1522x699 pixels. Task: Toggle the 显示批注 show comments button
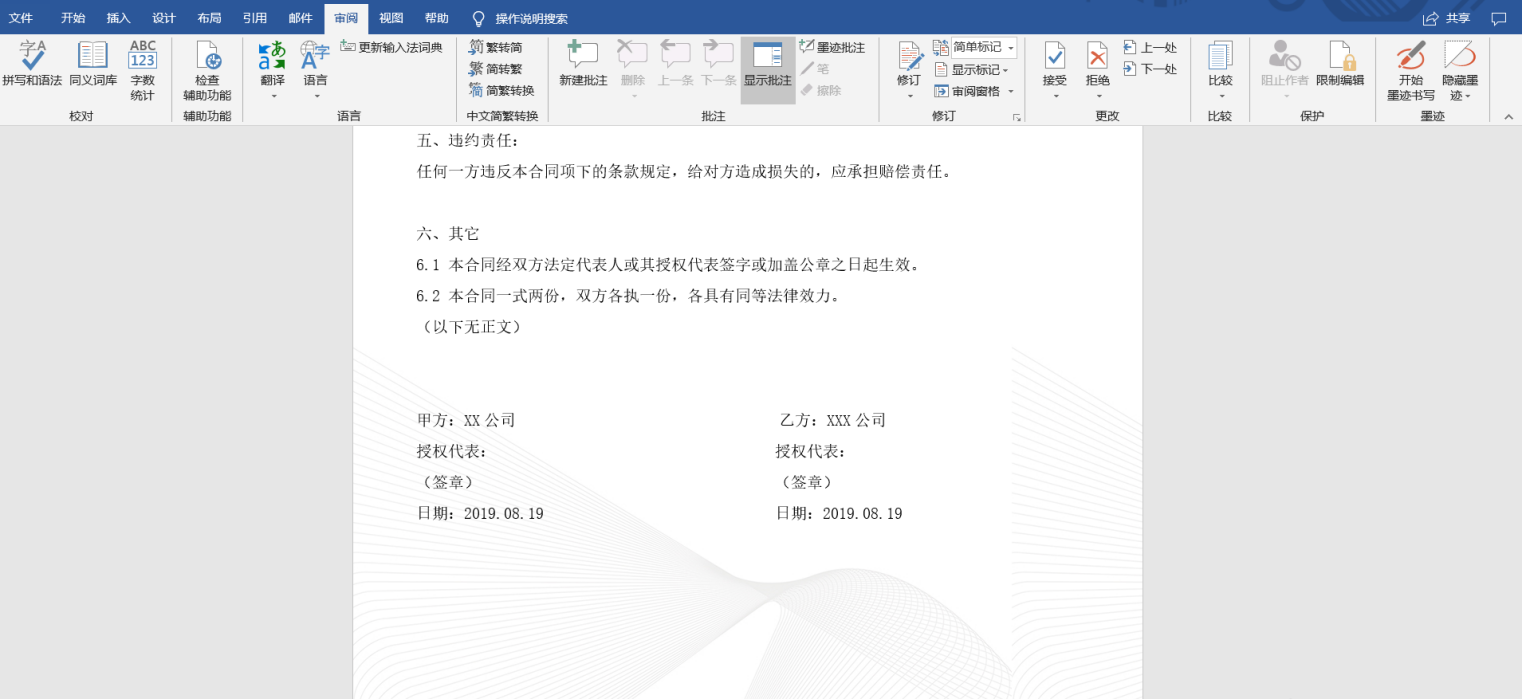(768, 70)
